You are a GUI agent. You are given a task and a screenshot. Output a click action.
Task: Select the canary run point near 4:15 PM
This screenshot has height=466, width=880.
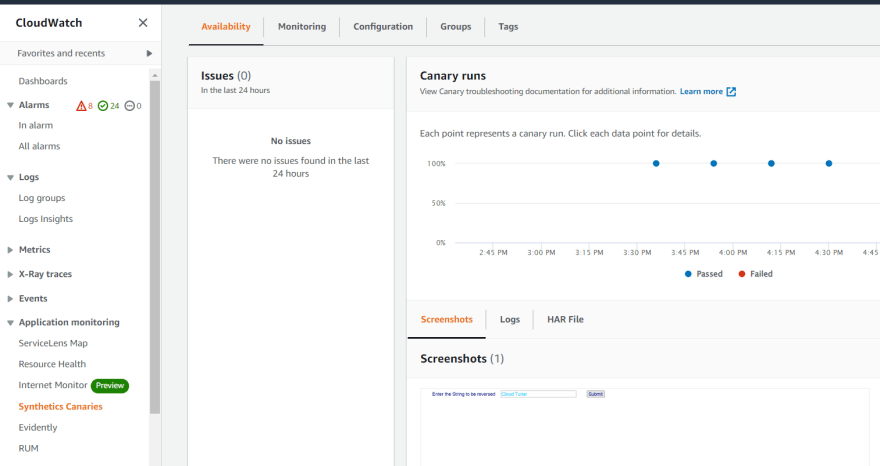(771, 163)
